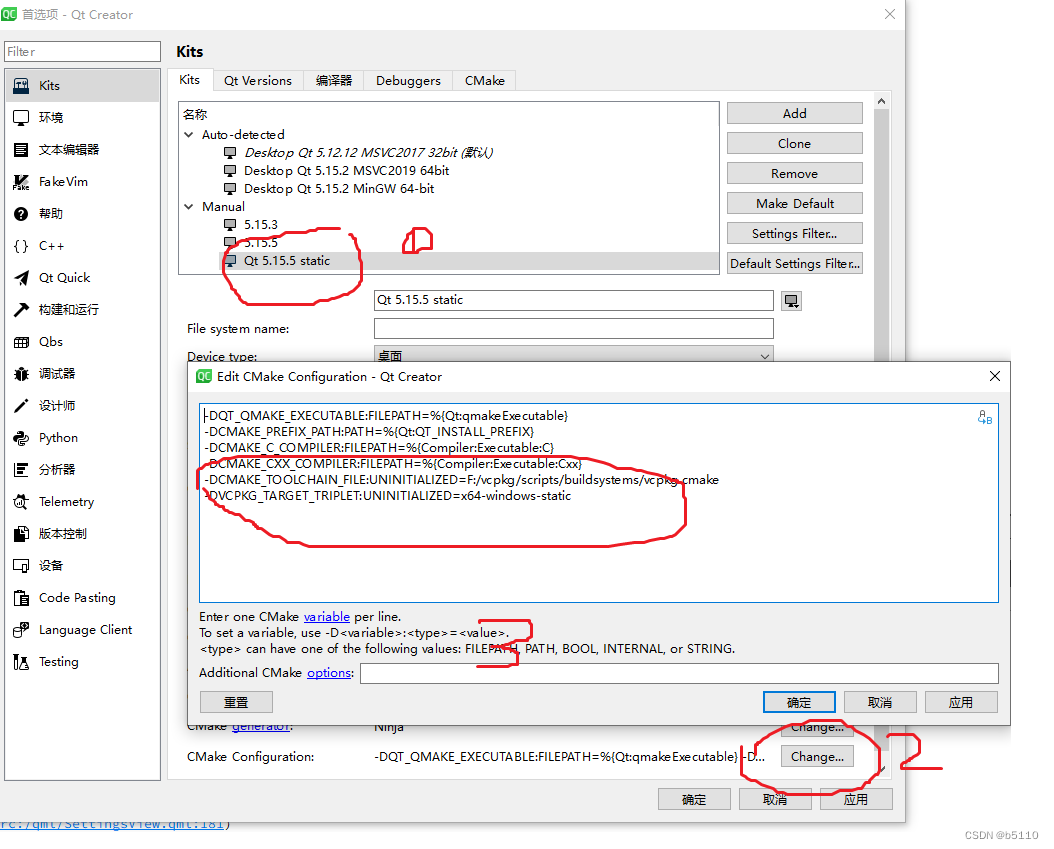The image size is (1054, 849).
Task: Click the kit name field Qt 5.15.5 static
Action: pos(573,300)
